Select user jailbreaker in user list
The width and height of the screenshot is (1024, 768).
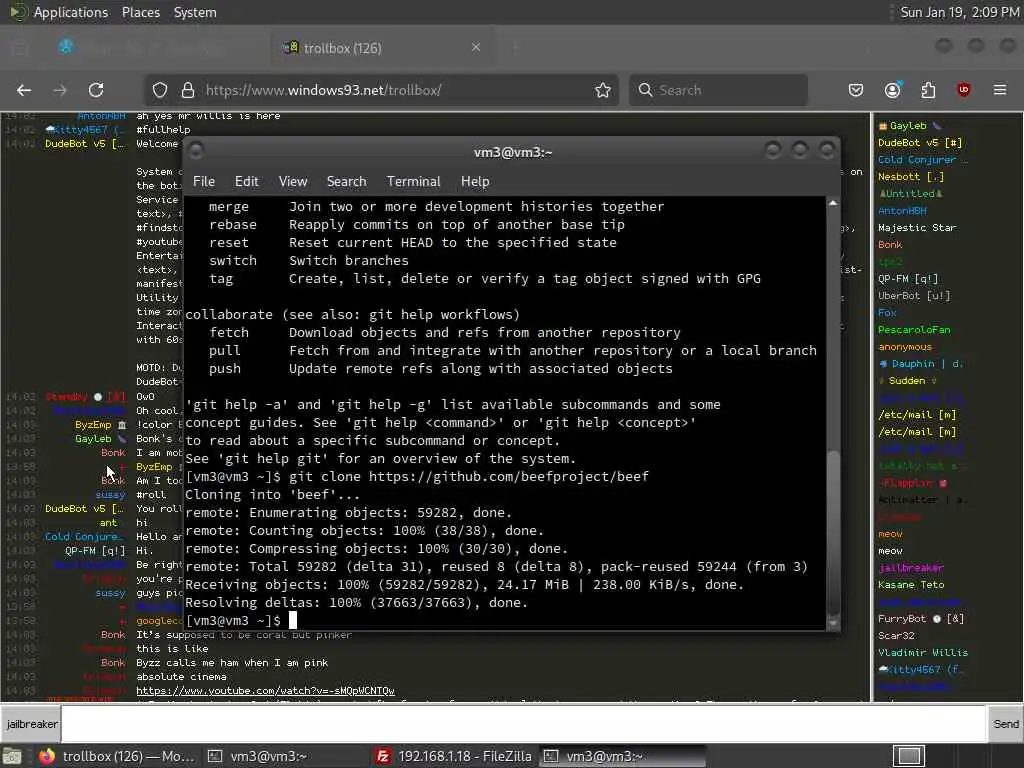pyautogui.click(x=910, y=568)
